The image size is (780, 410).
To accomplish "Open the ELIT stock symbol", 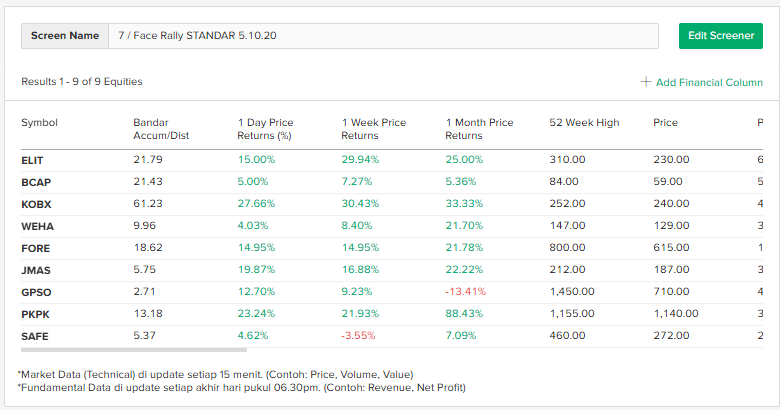I will click(32, 160).
